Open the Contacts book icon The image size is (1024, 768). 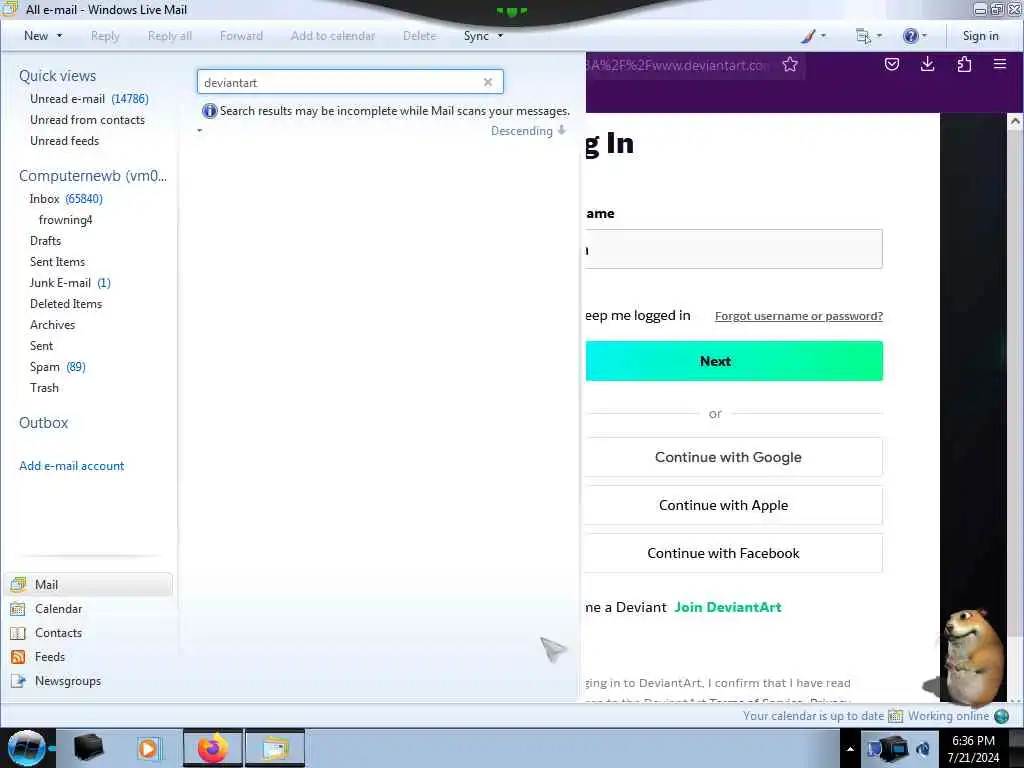[18, 633]
